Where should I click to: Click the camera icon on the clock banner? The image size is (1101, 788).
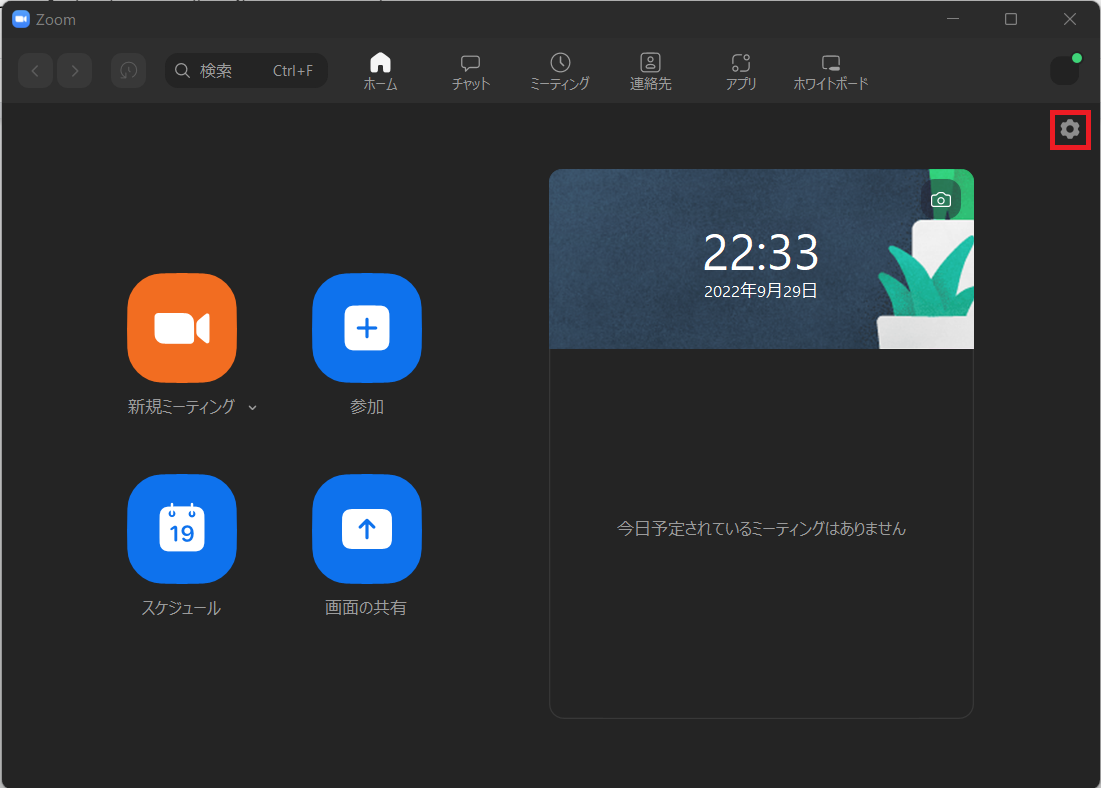[x=940, y=200]
